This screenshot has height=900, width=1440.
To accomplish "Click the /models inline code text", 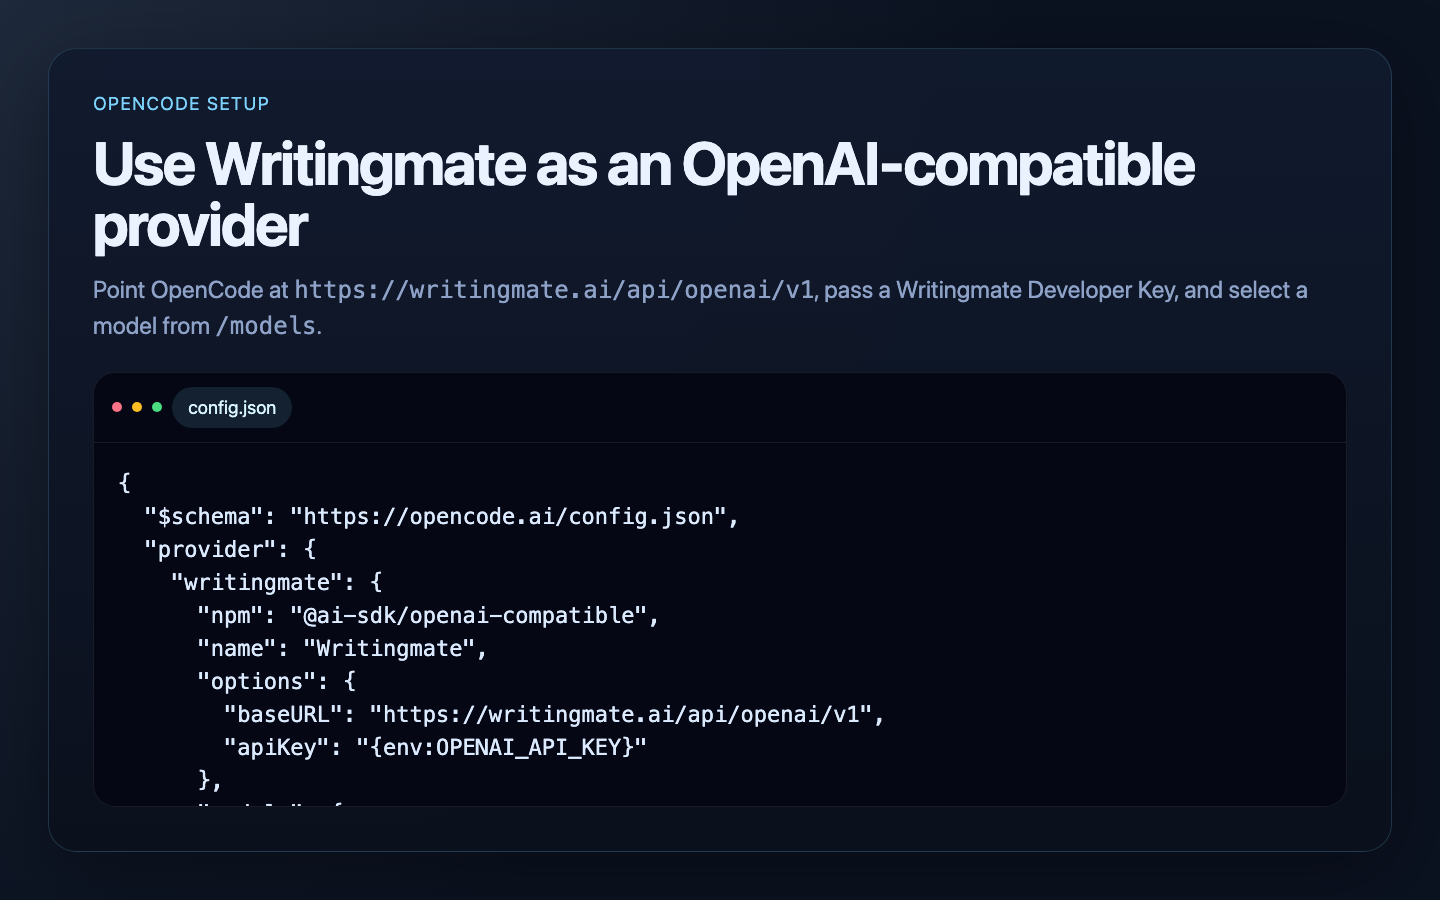I will (x=265, y=325).
